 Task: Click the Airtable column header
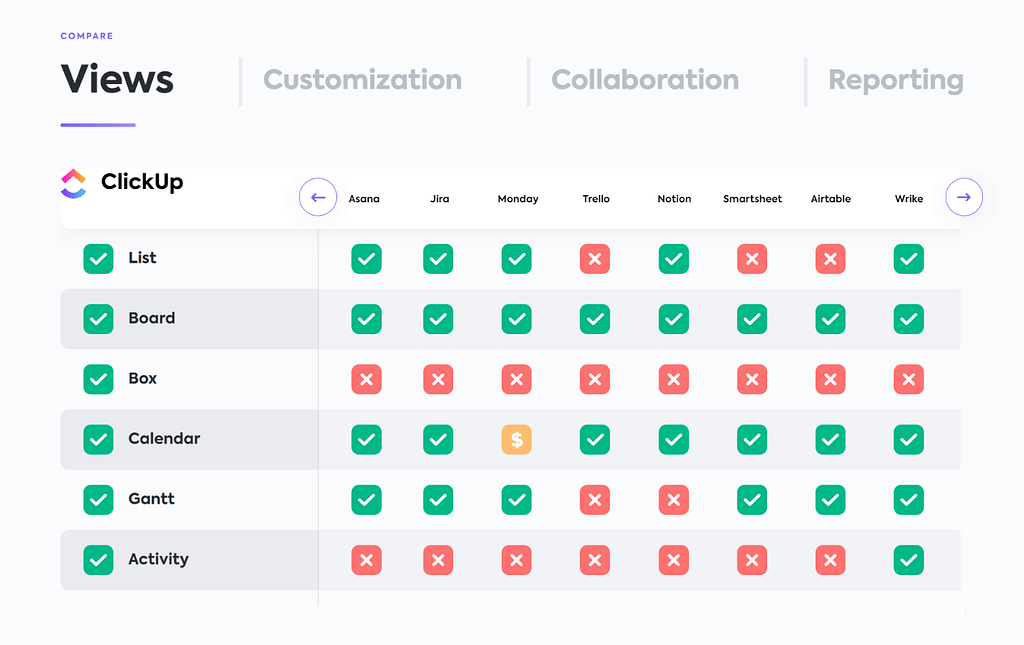pos(831,198)
